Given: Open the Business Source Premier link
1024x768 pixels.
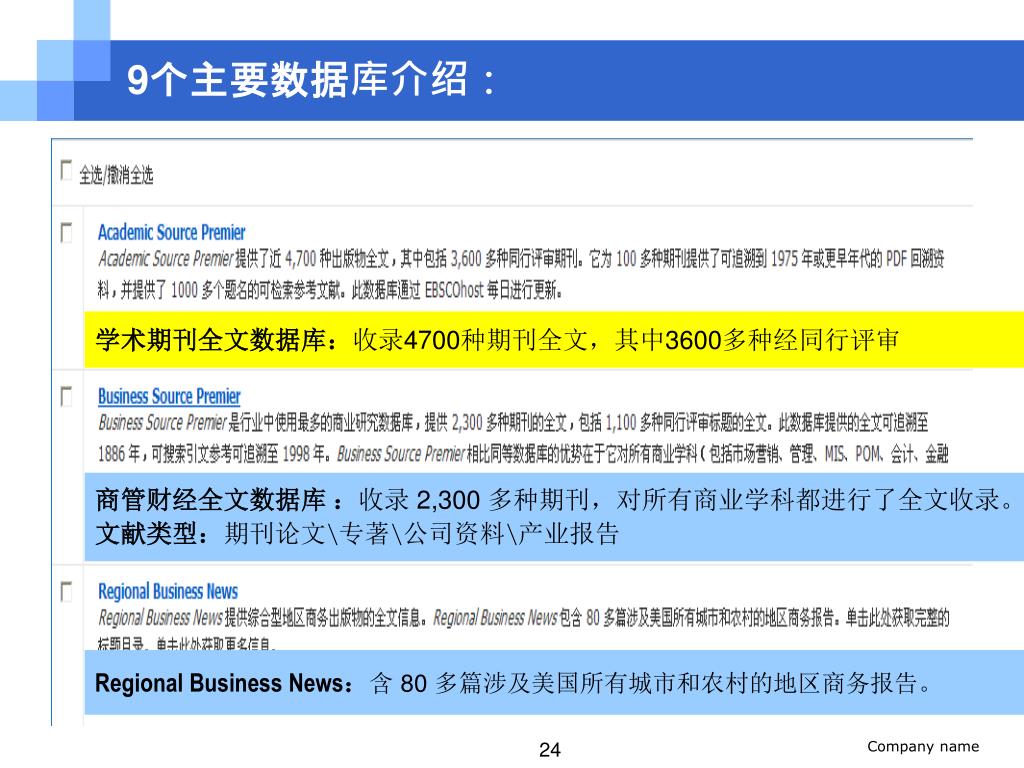Looking at the screenshot, I should (169, 396).
